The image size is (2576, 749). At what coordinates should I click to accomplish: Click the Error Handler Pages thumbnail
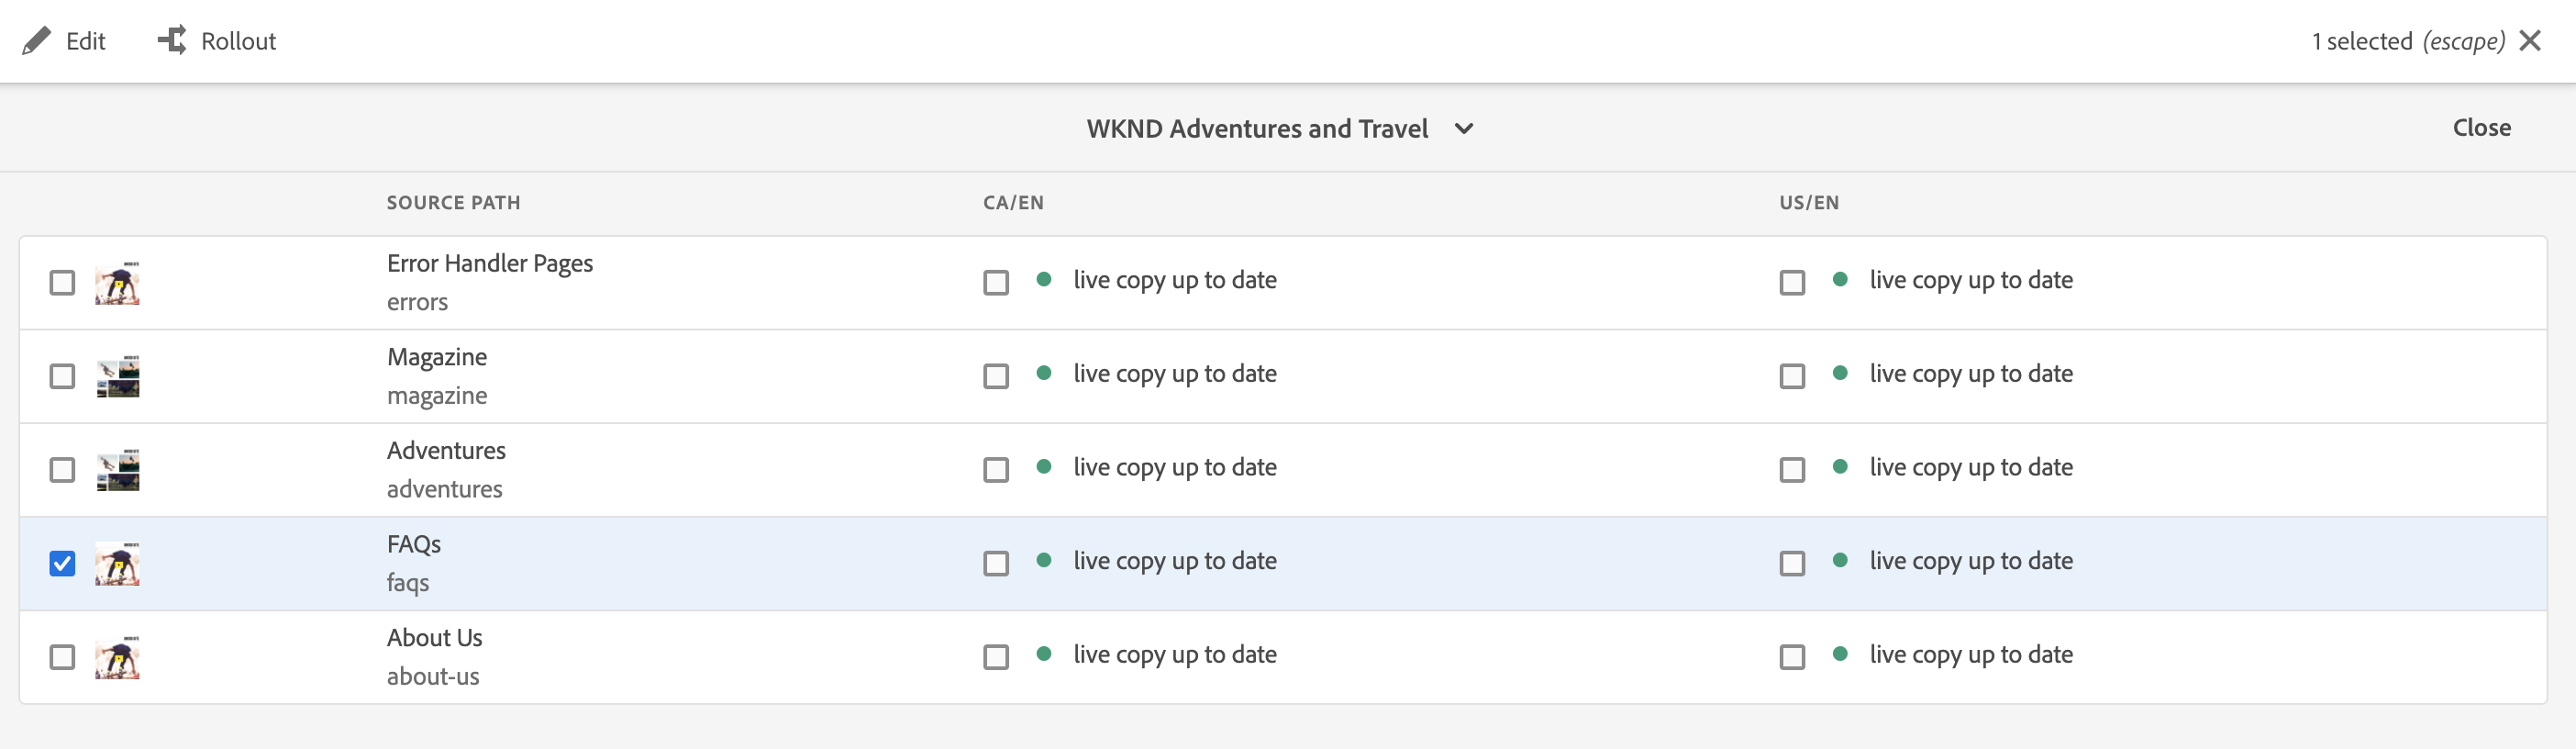[118, 283]
